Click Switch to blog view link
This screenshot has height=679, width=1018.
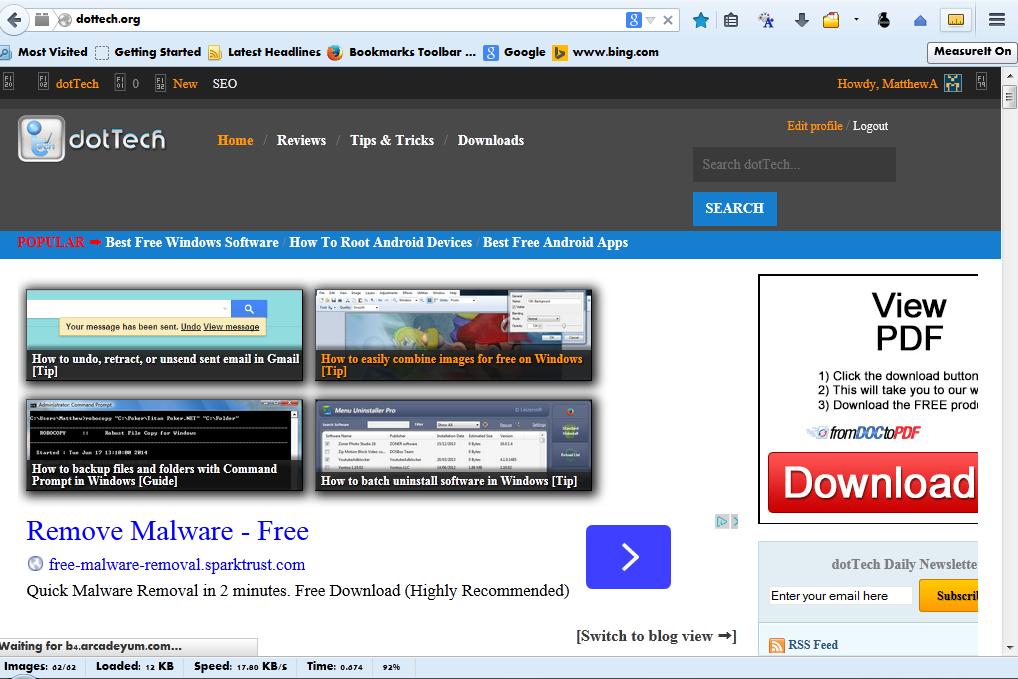point(656,636)
